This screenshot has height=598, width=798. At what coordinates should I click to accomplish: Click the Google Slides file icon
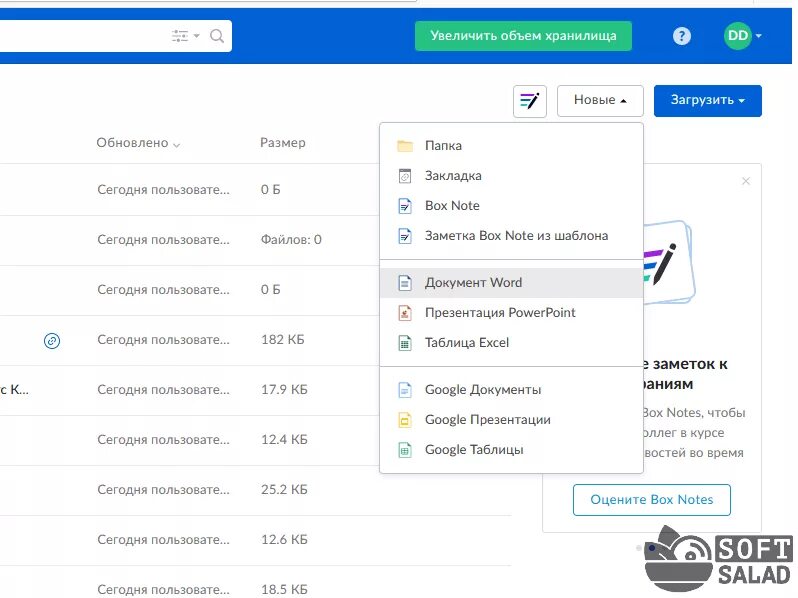click(405, 420)
